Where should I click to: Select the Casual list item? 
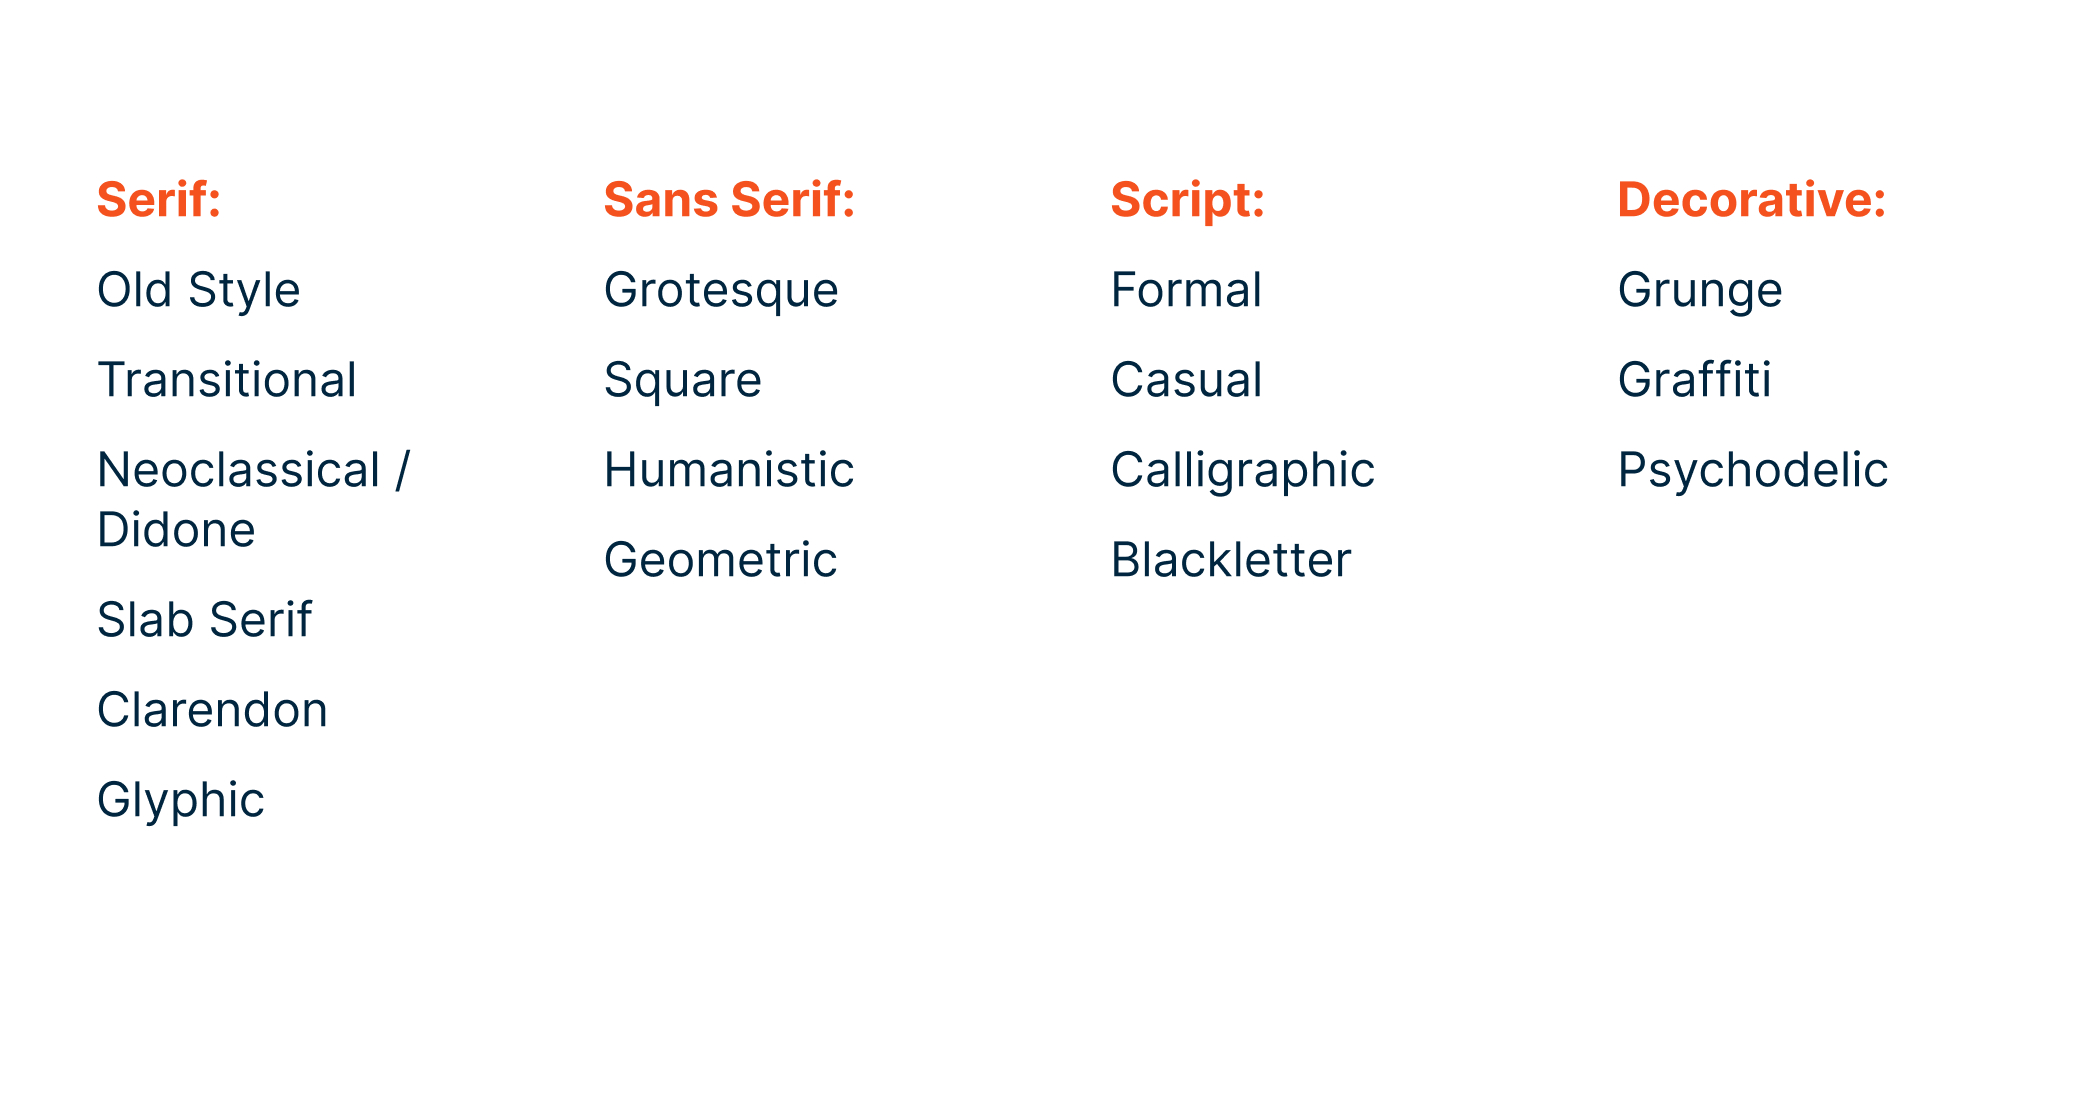point(1186,380)
